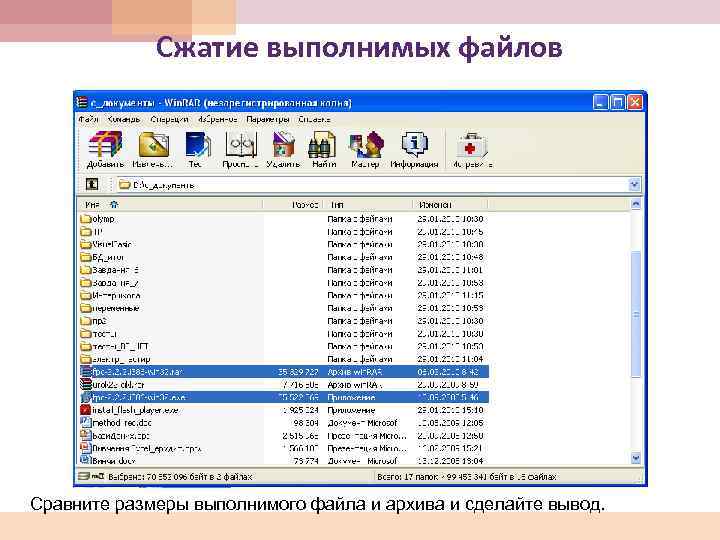Click the WinRAR title bar application icon
The height and width of the screenshot is (540, 720).
point(83,103)
